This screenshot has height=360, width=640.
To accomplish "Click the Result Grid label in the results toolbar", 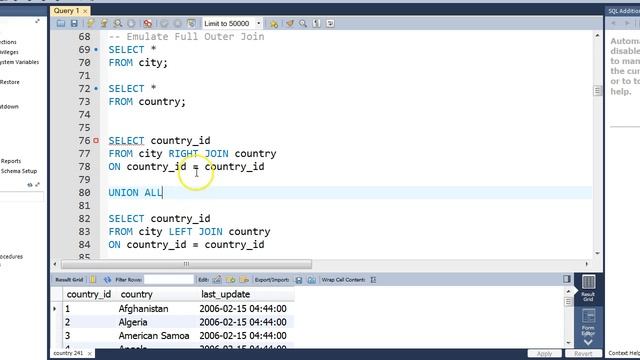I will [69, 280].
